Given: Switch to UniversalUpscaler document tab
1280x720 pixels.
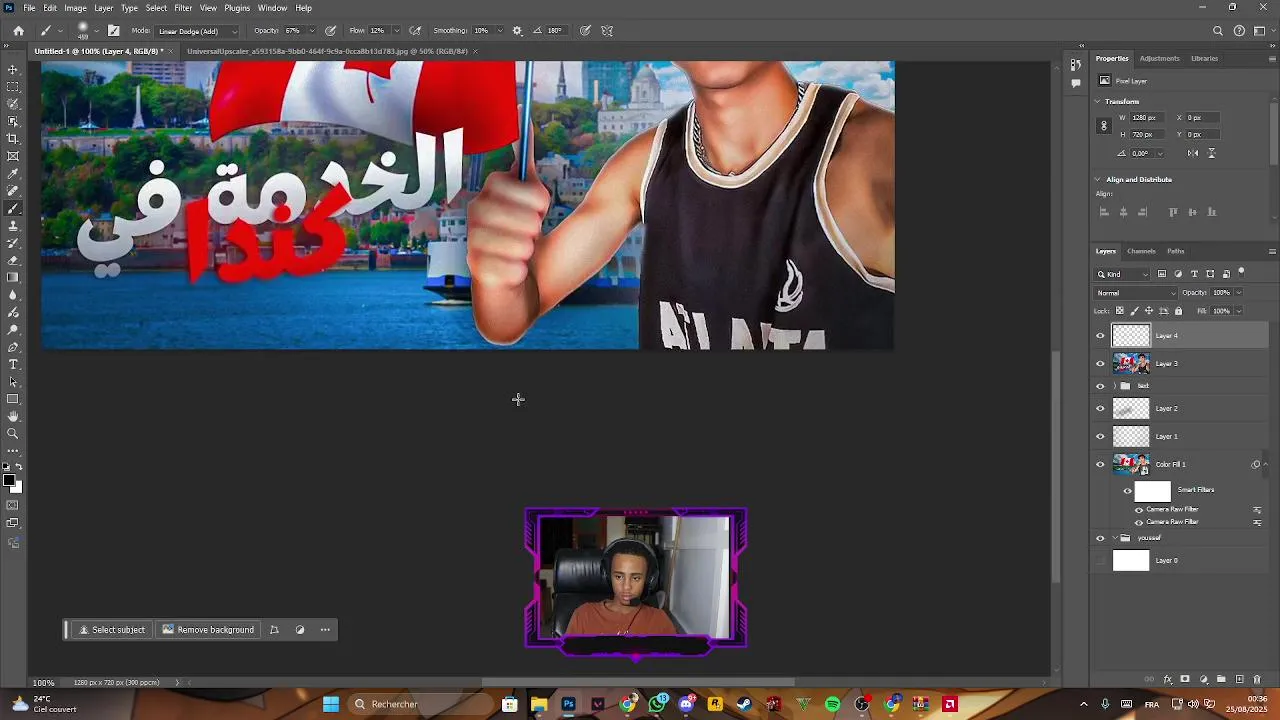Looking at the screenshot, I should coord(327,51).
